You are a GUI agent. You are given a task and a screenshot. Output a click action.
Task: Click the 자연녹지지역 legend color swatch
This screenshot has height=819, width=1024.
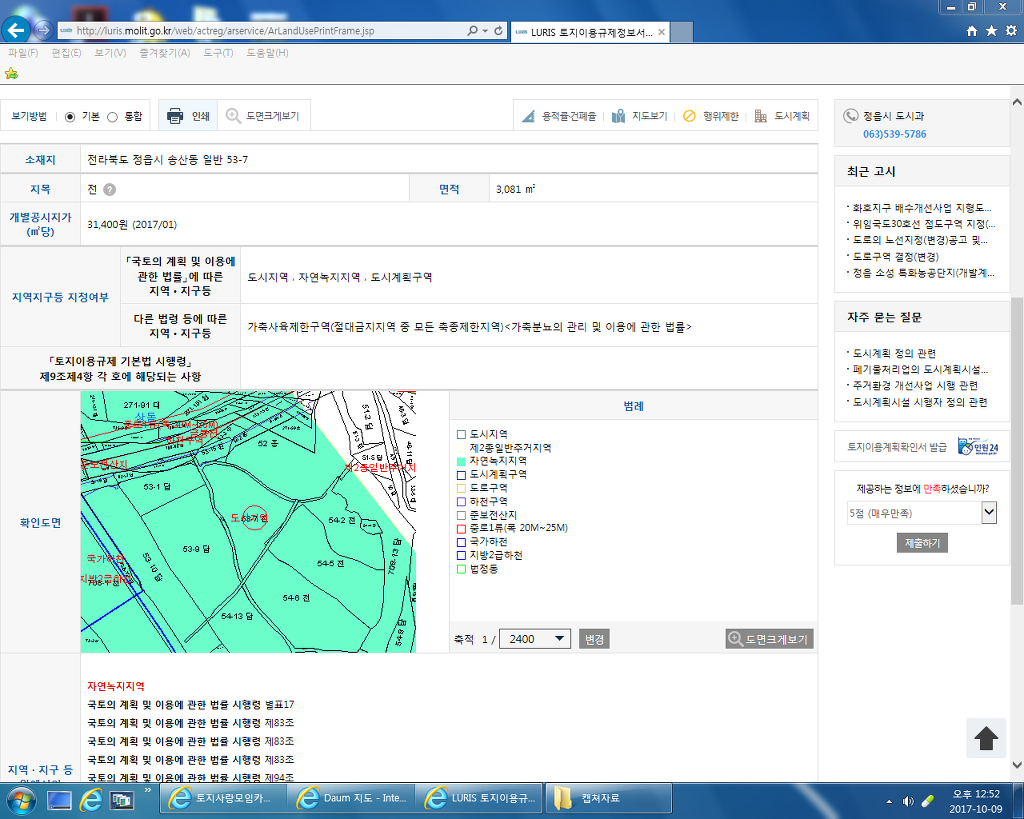[461, 461]
